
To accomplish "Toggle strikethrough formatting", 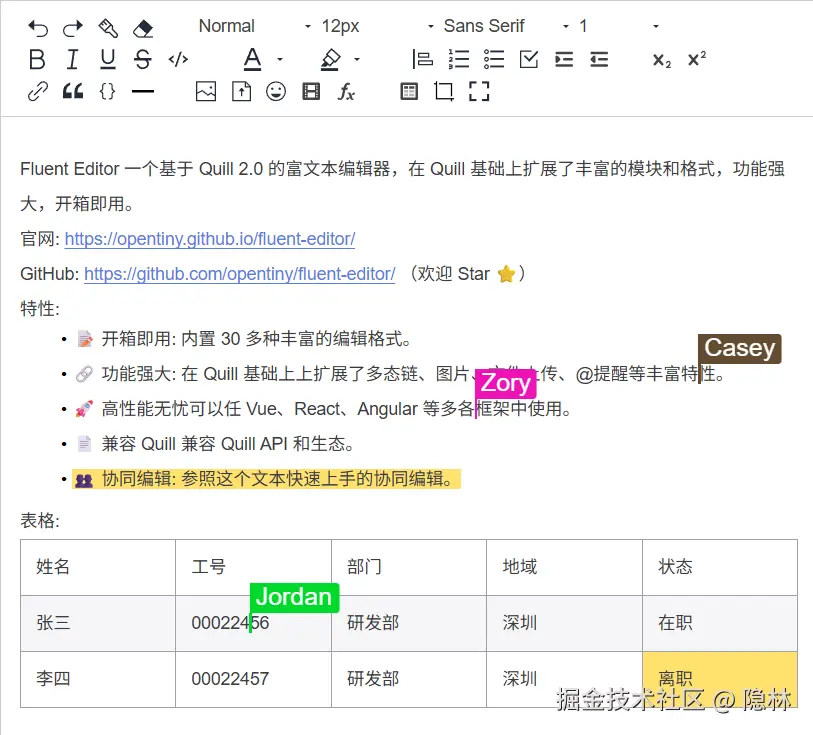I will click(x=142, y=59).
